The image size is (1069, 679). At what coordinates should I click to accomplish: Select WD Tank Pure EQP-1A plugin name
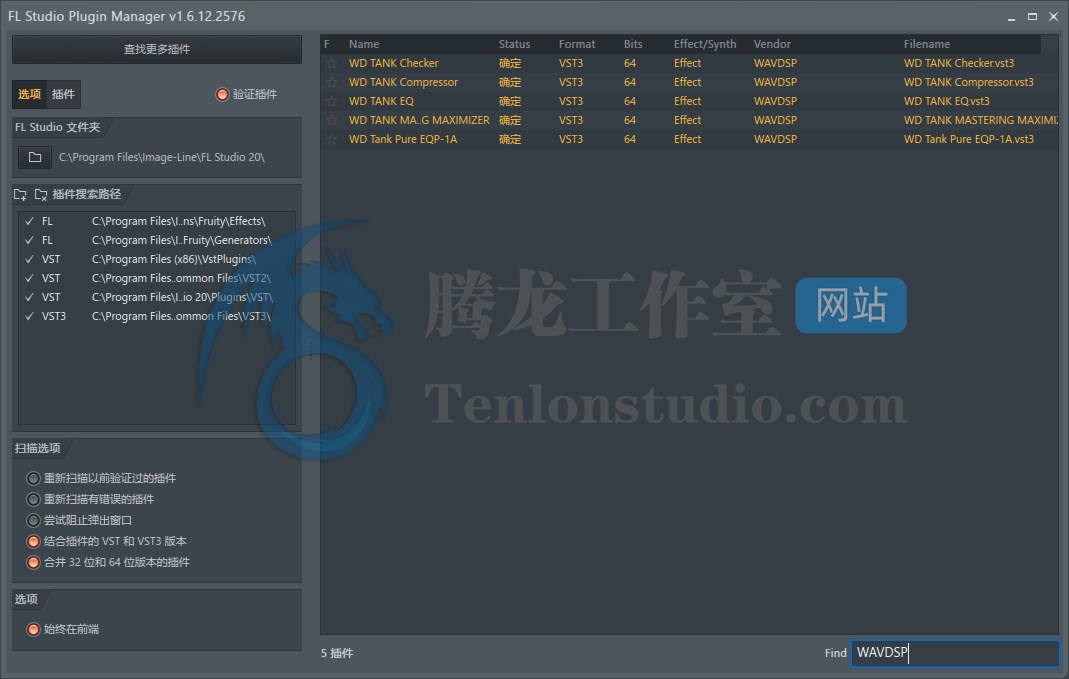(x=403, y=140)
